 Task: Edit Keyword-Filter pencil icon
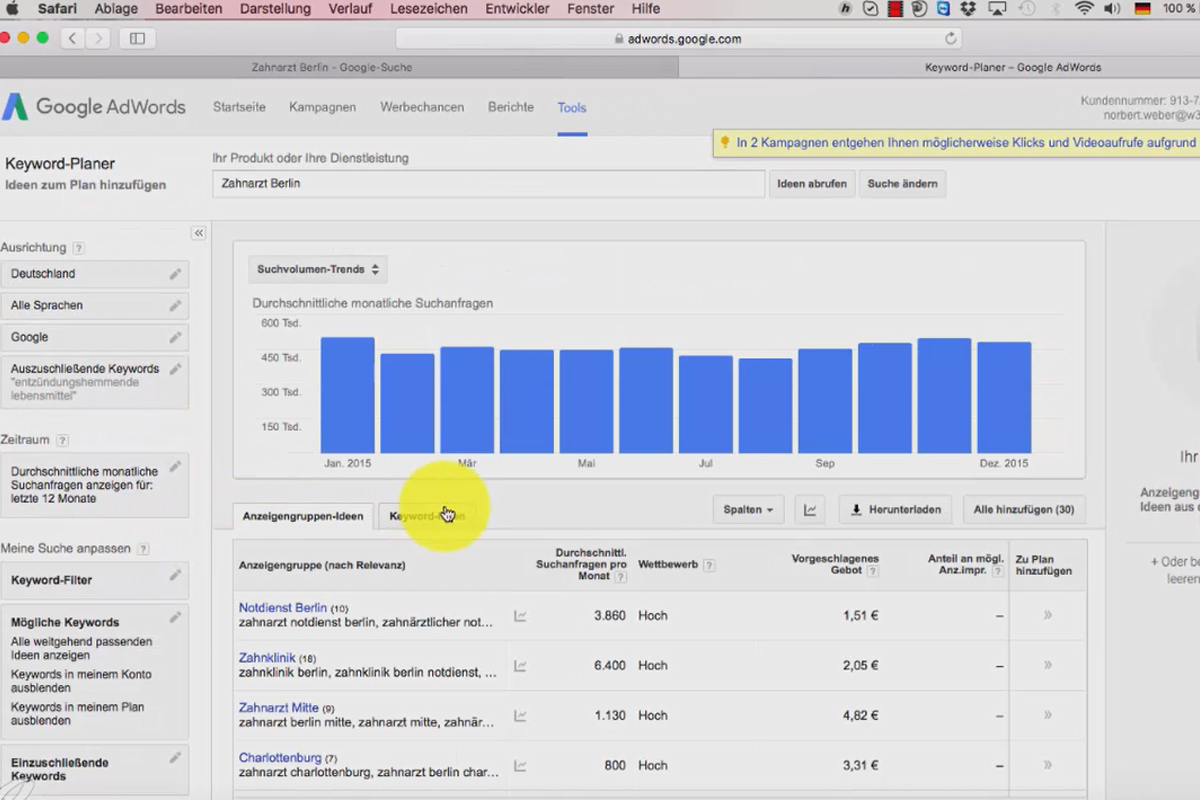coord(176,575)
